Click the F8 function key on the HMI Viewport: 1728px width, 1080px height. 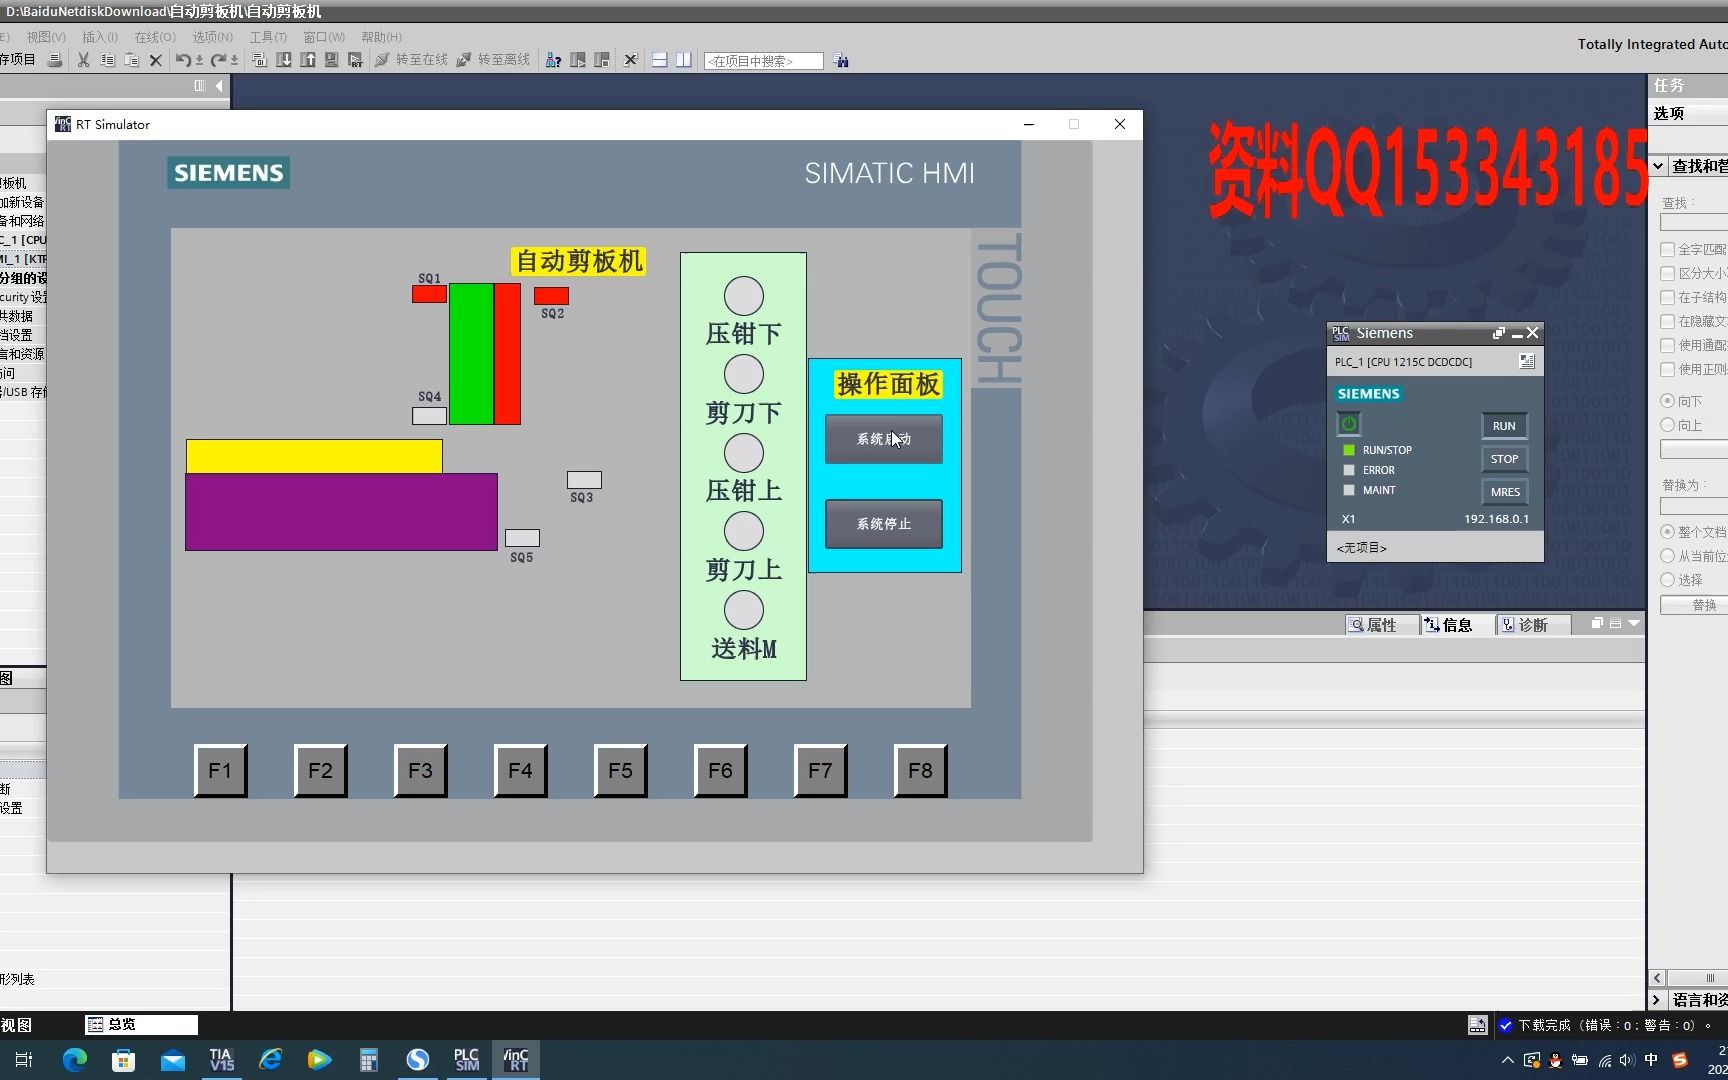click(x=920, y=771)
